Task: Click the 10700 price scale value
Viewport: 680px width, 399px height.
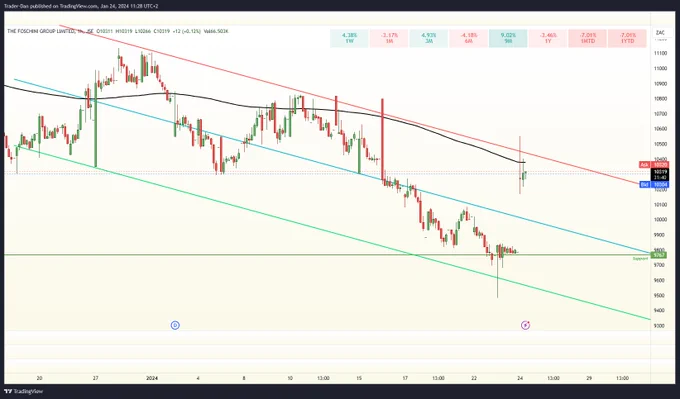Action: point(661,114)
